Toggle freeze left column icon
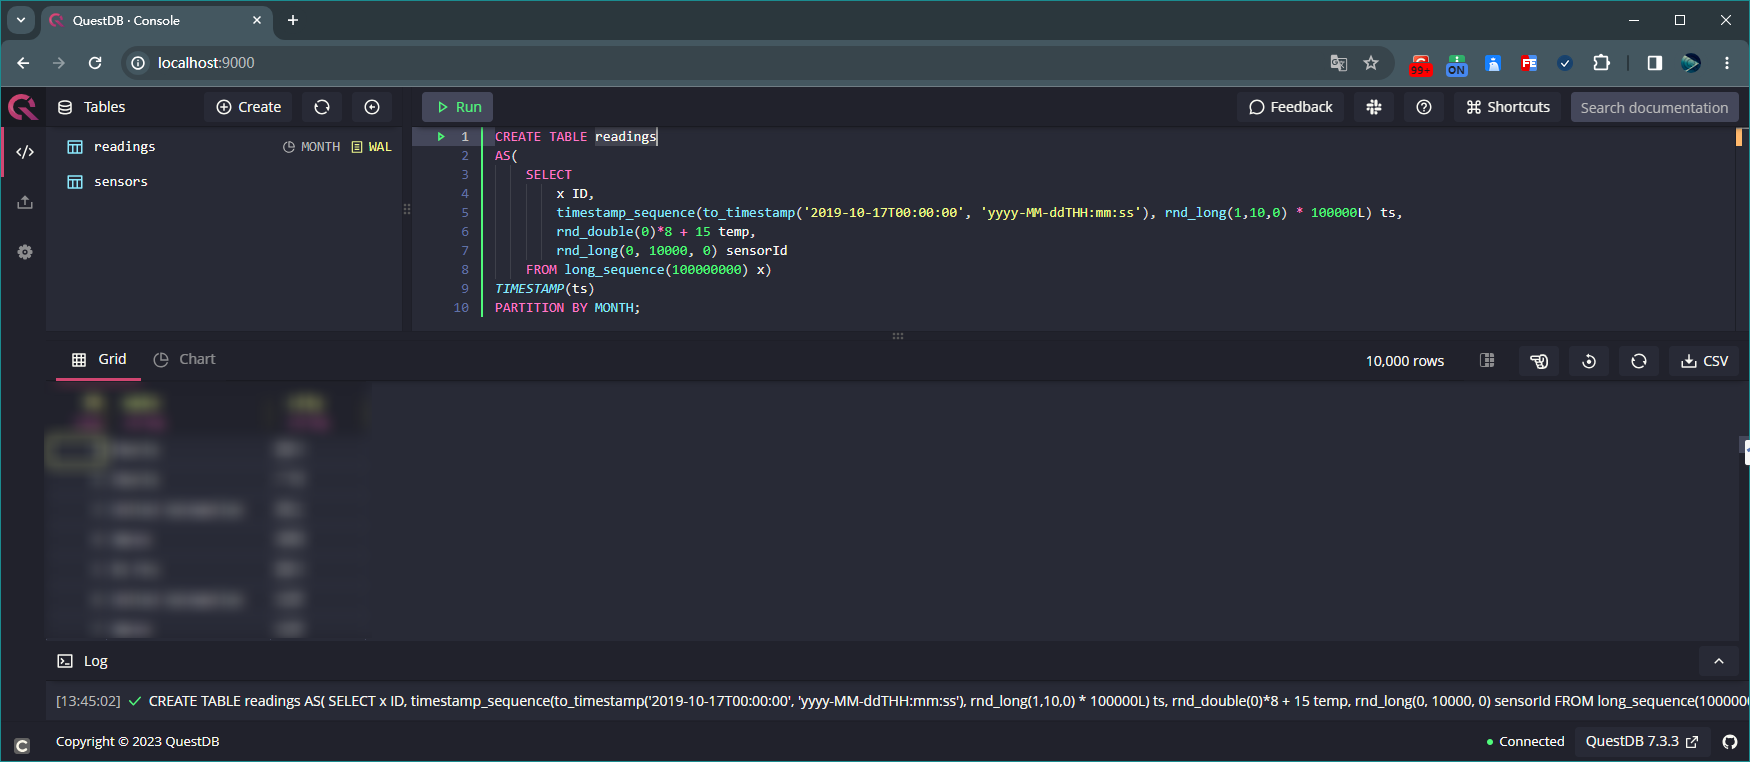The width and height of the screenshot is (1750, 762). point(1487,361)
